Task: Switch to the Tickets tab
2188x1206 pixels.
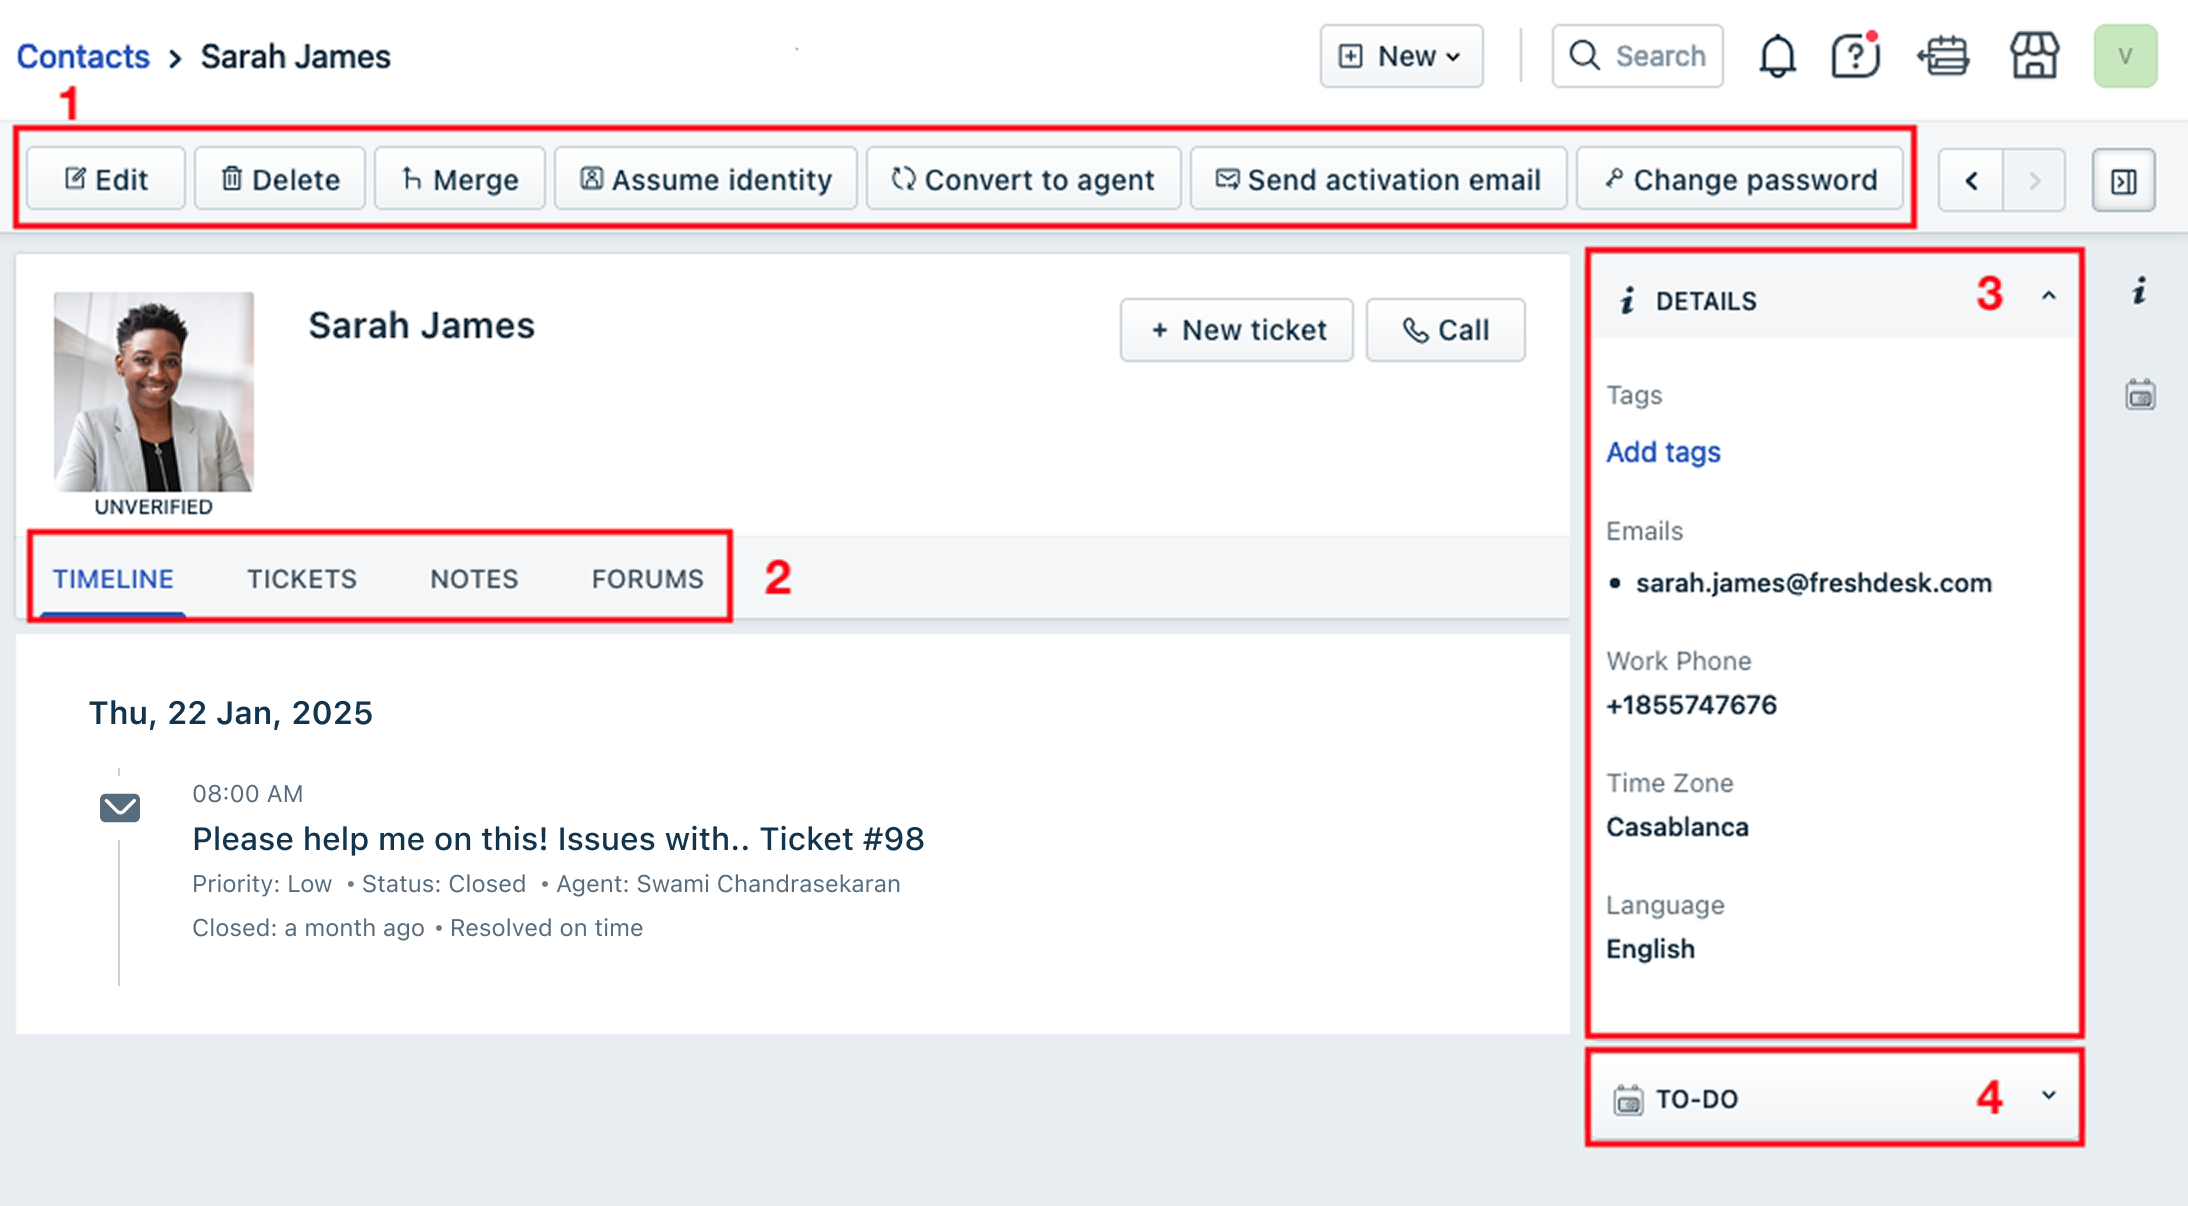Action: pos(301,579)
